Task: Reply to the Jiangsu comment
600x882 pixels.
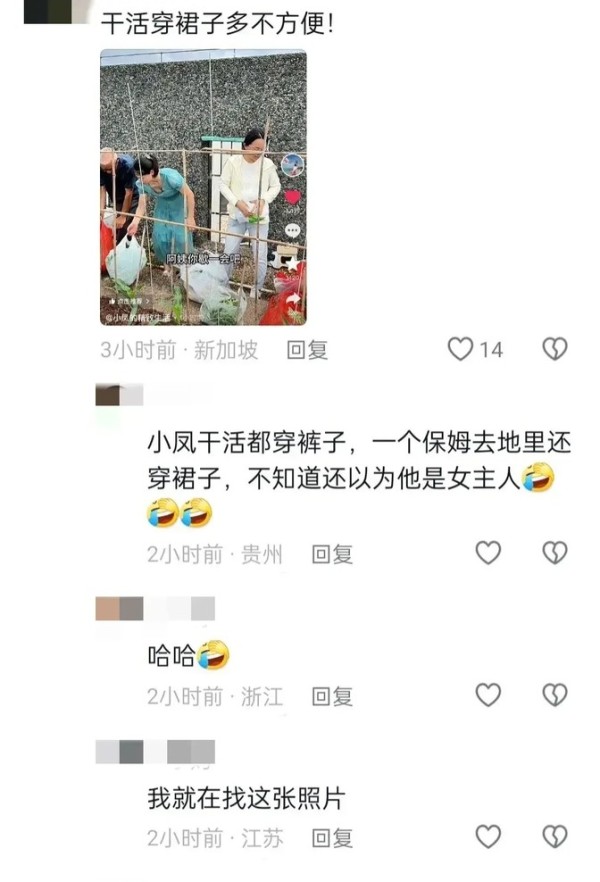Action: [332, 838]
